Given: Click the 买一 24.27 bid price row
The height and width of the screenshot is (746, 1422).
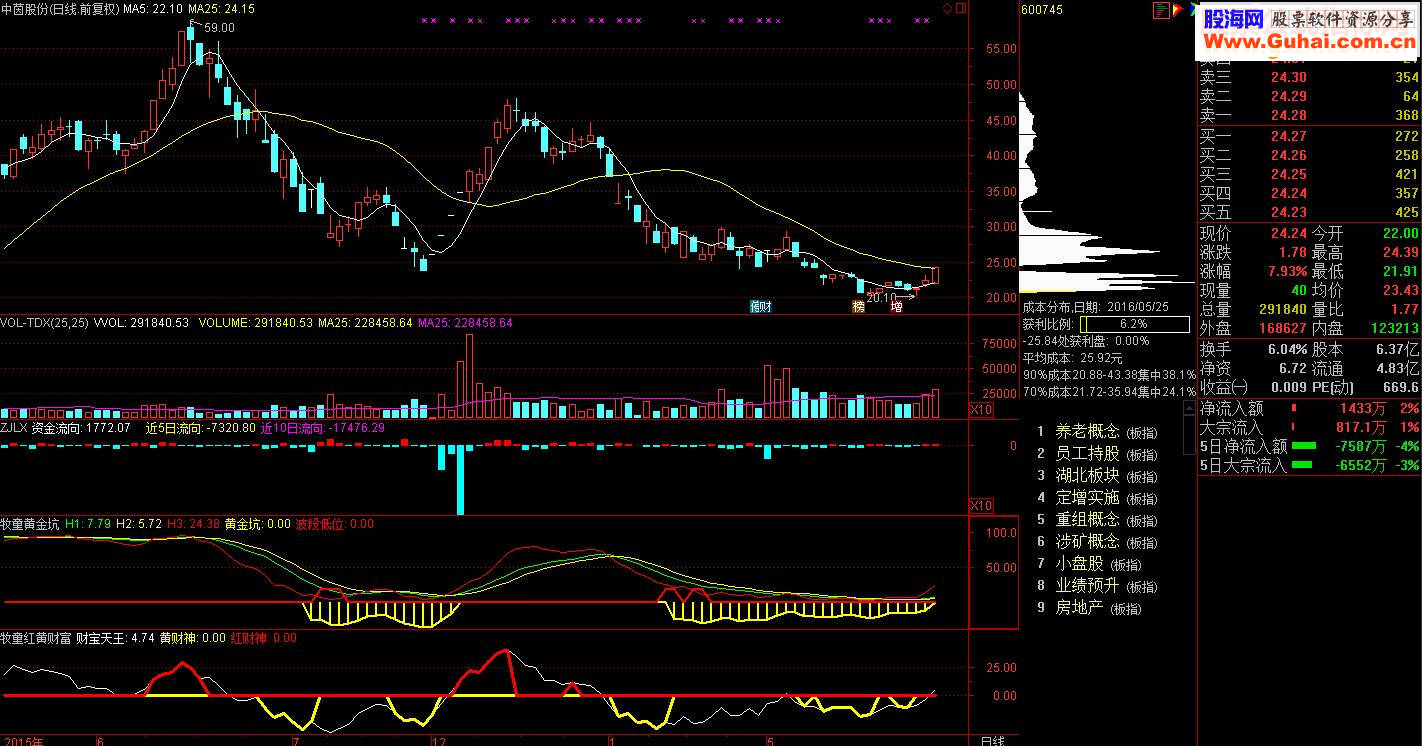Looking at the screenshot, I should pyautogui.click(x=1309, y=136).
